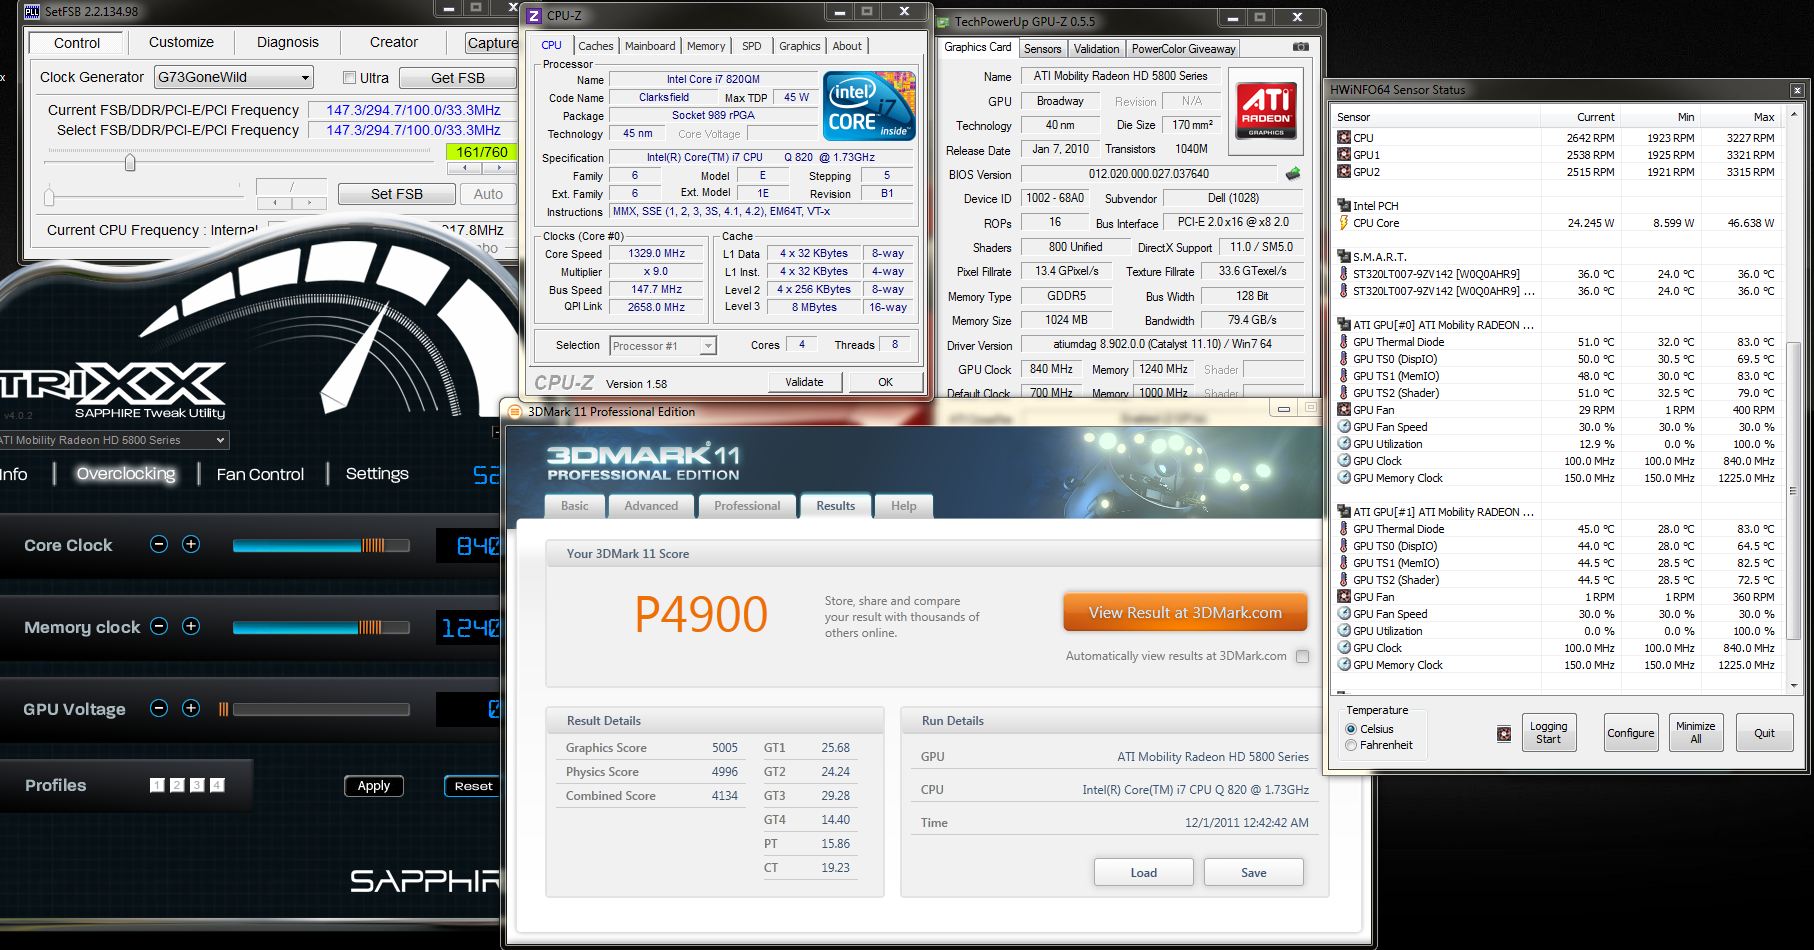This screenshot has height=950, width=1814.
Task: Click the Get FSB button
Action: click(458, 78)
